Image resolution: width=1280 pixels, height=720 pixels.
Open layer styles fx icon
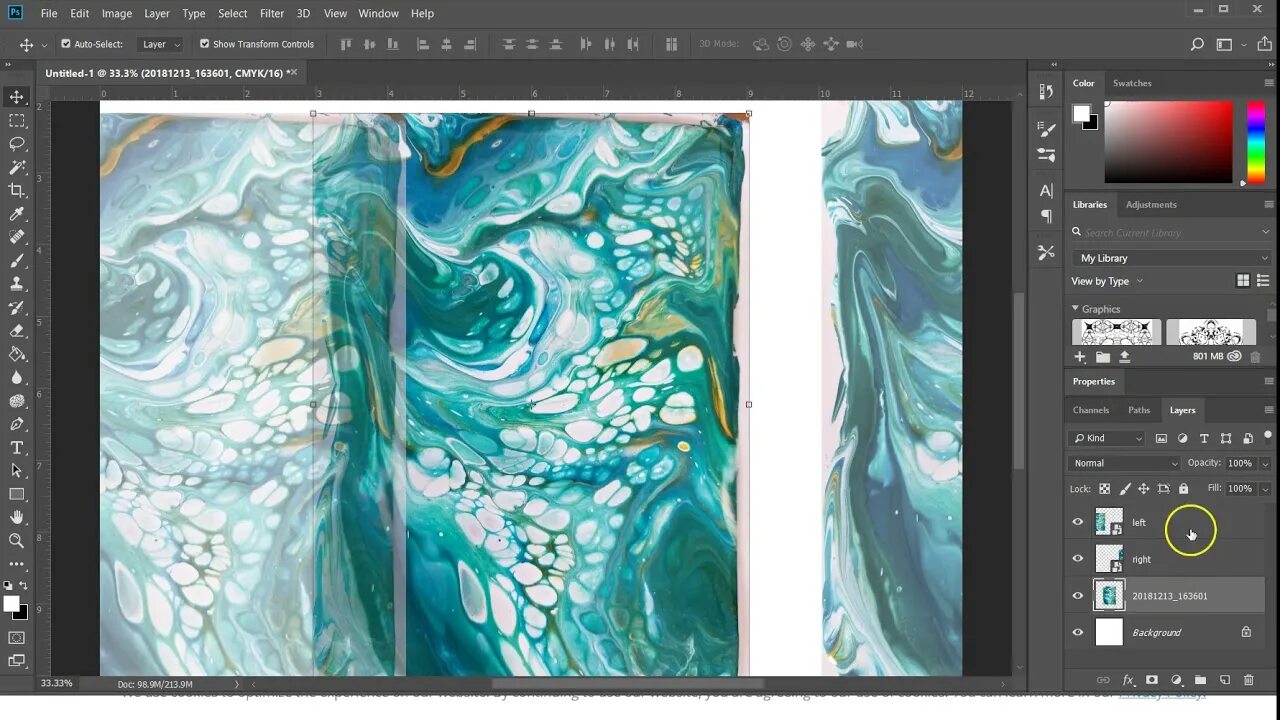[1128, 680]
